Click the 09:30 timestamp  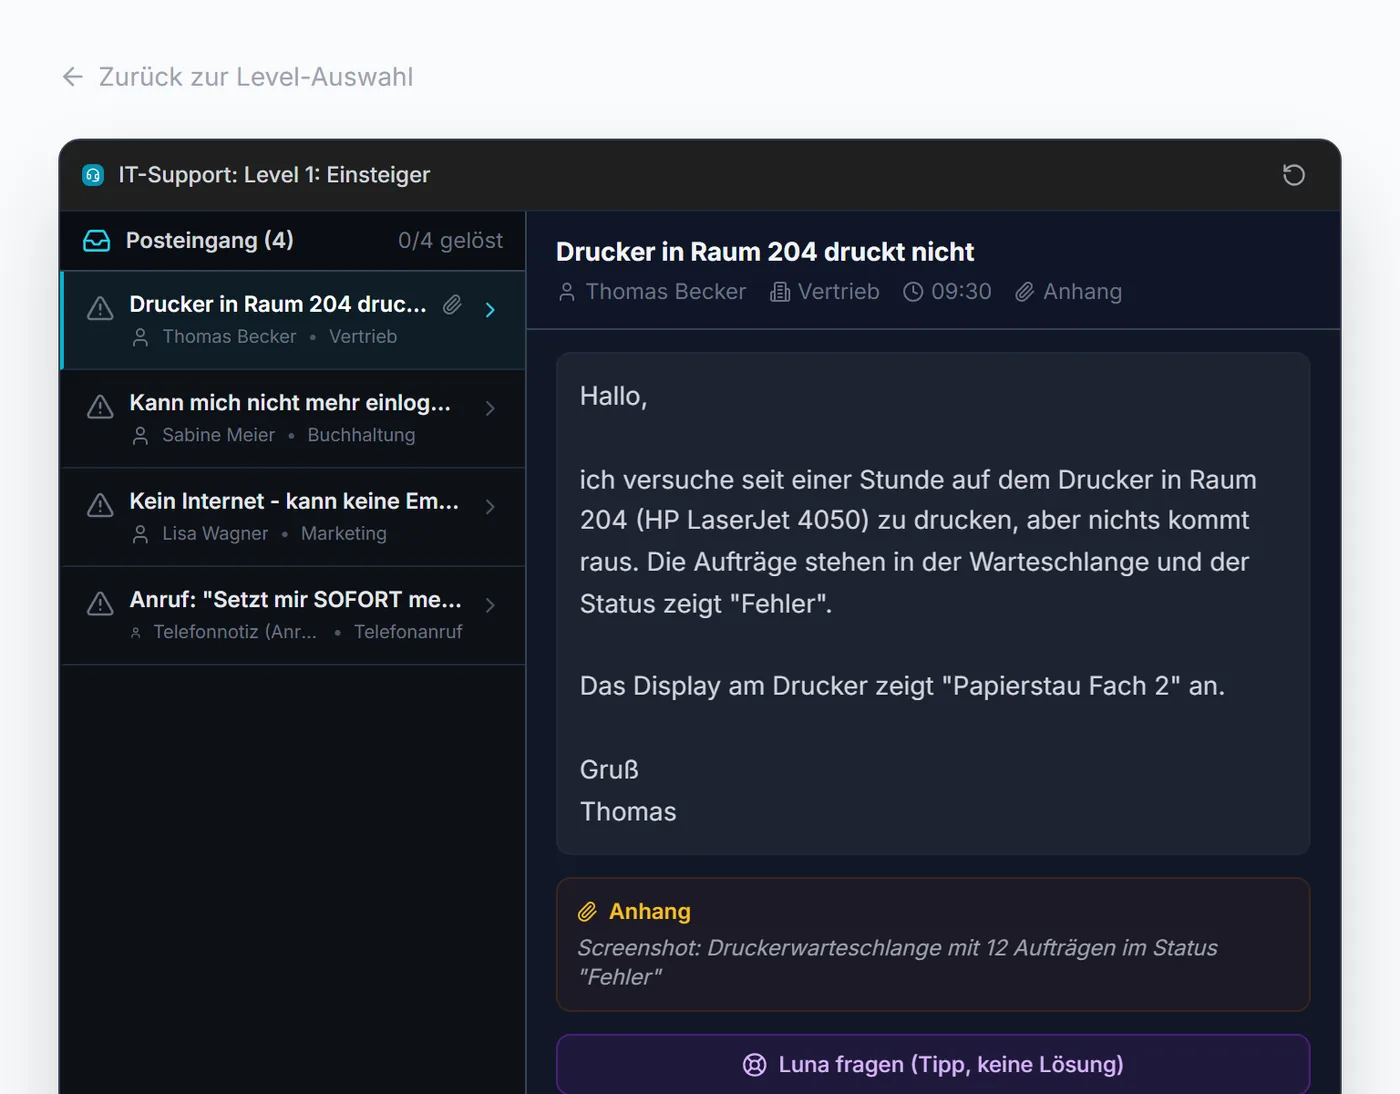click(961, 292)
